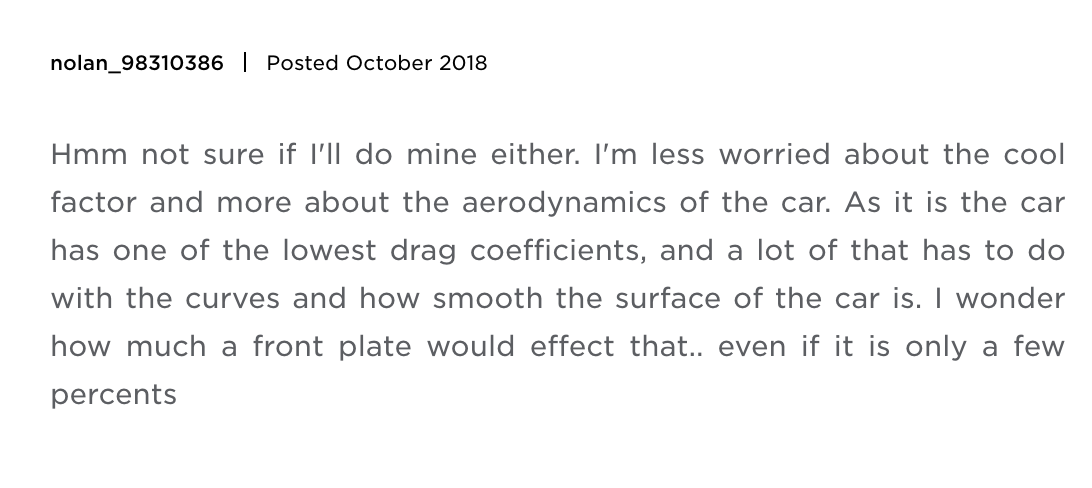Click the vertical separator after the username

point(245,63)
